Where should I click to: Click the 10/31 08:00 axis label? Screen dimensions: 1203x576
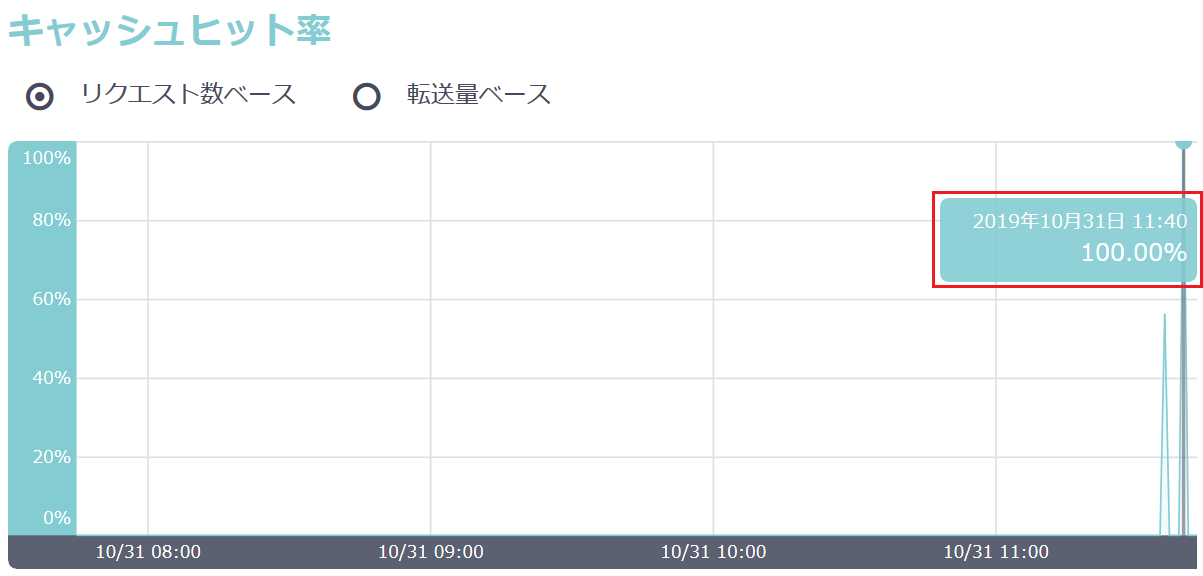(148, 551)
